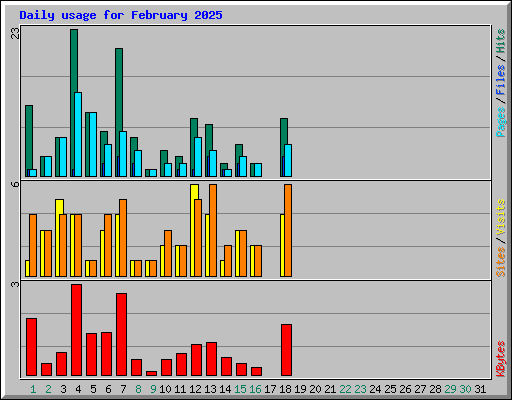
Task: Click the red KBytes bar on day 18
Action: [286, 350]
